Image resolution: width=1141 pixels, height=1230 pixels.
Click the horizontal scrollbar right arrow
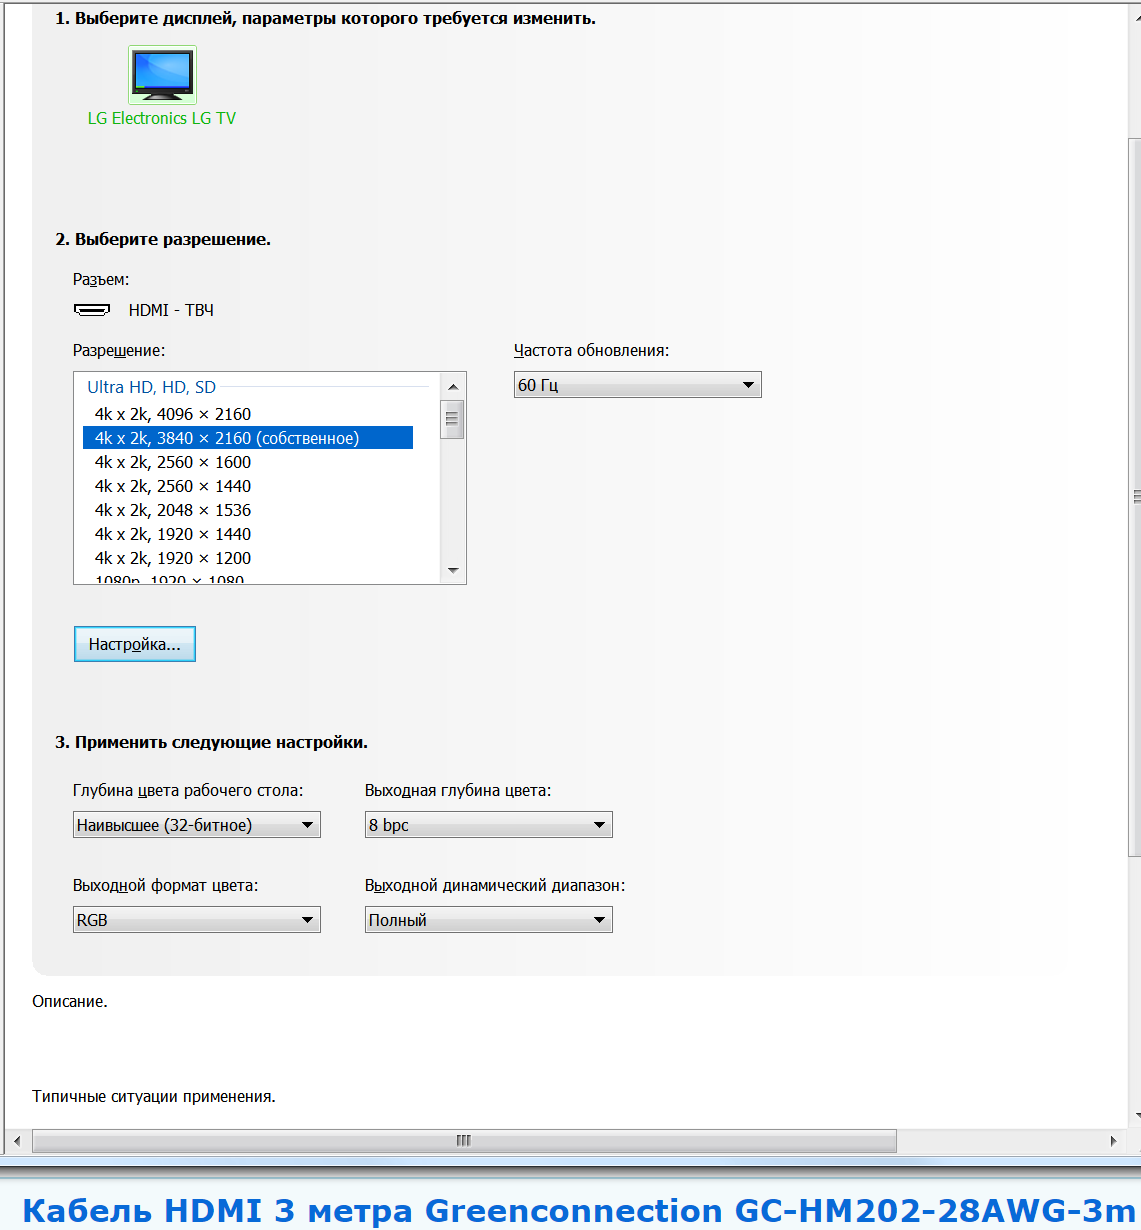[1113, 1141]
